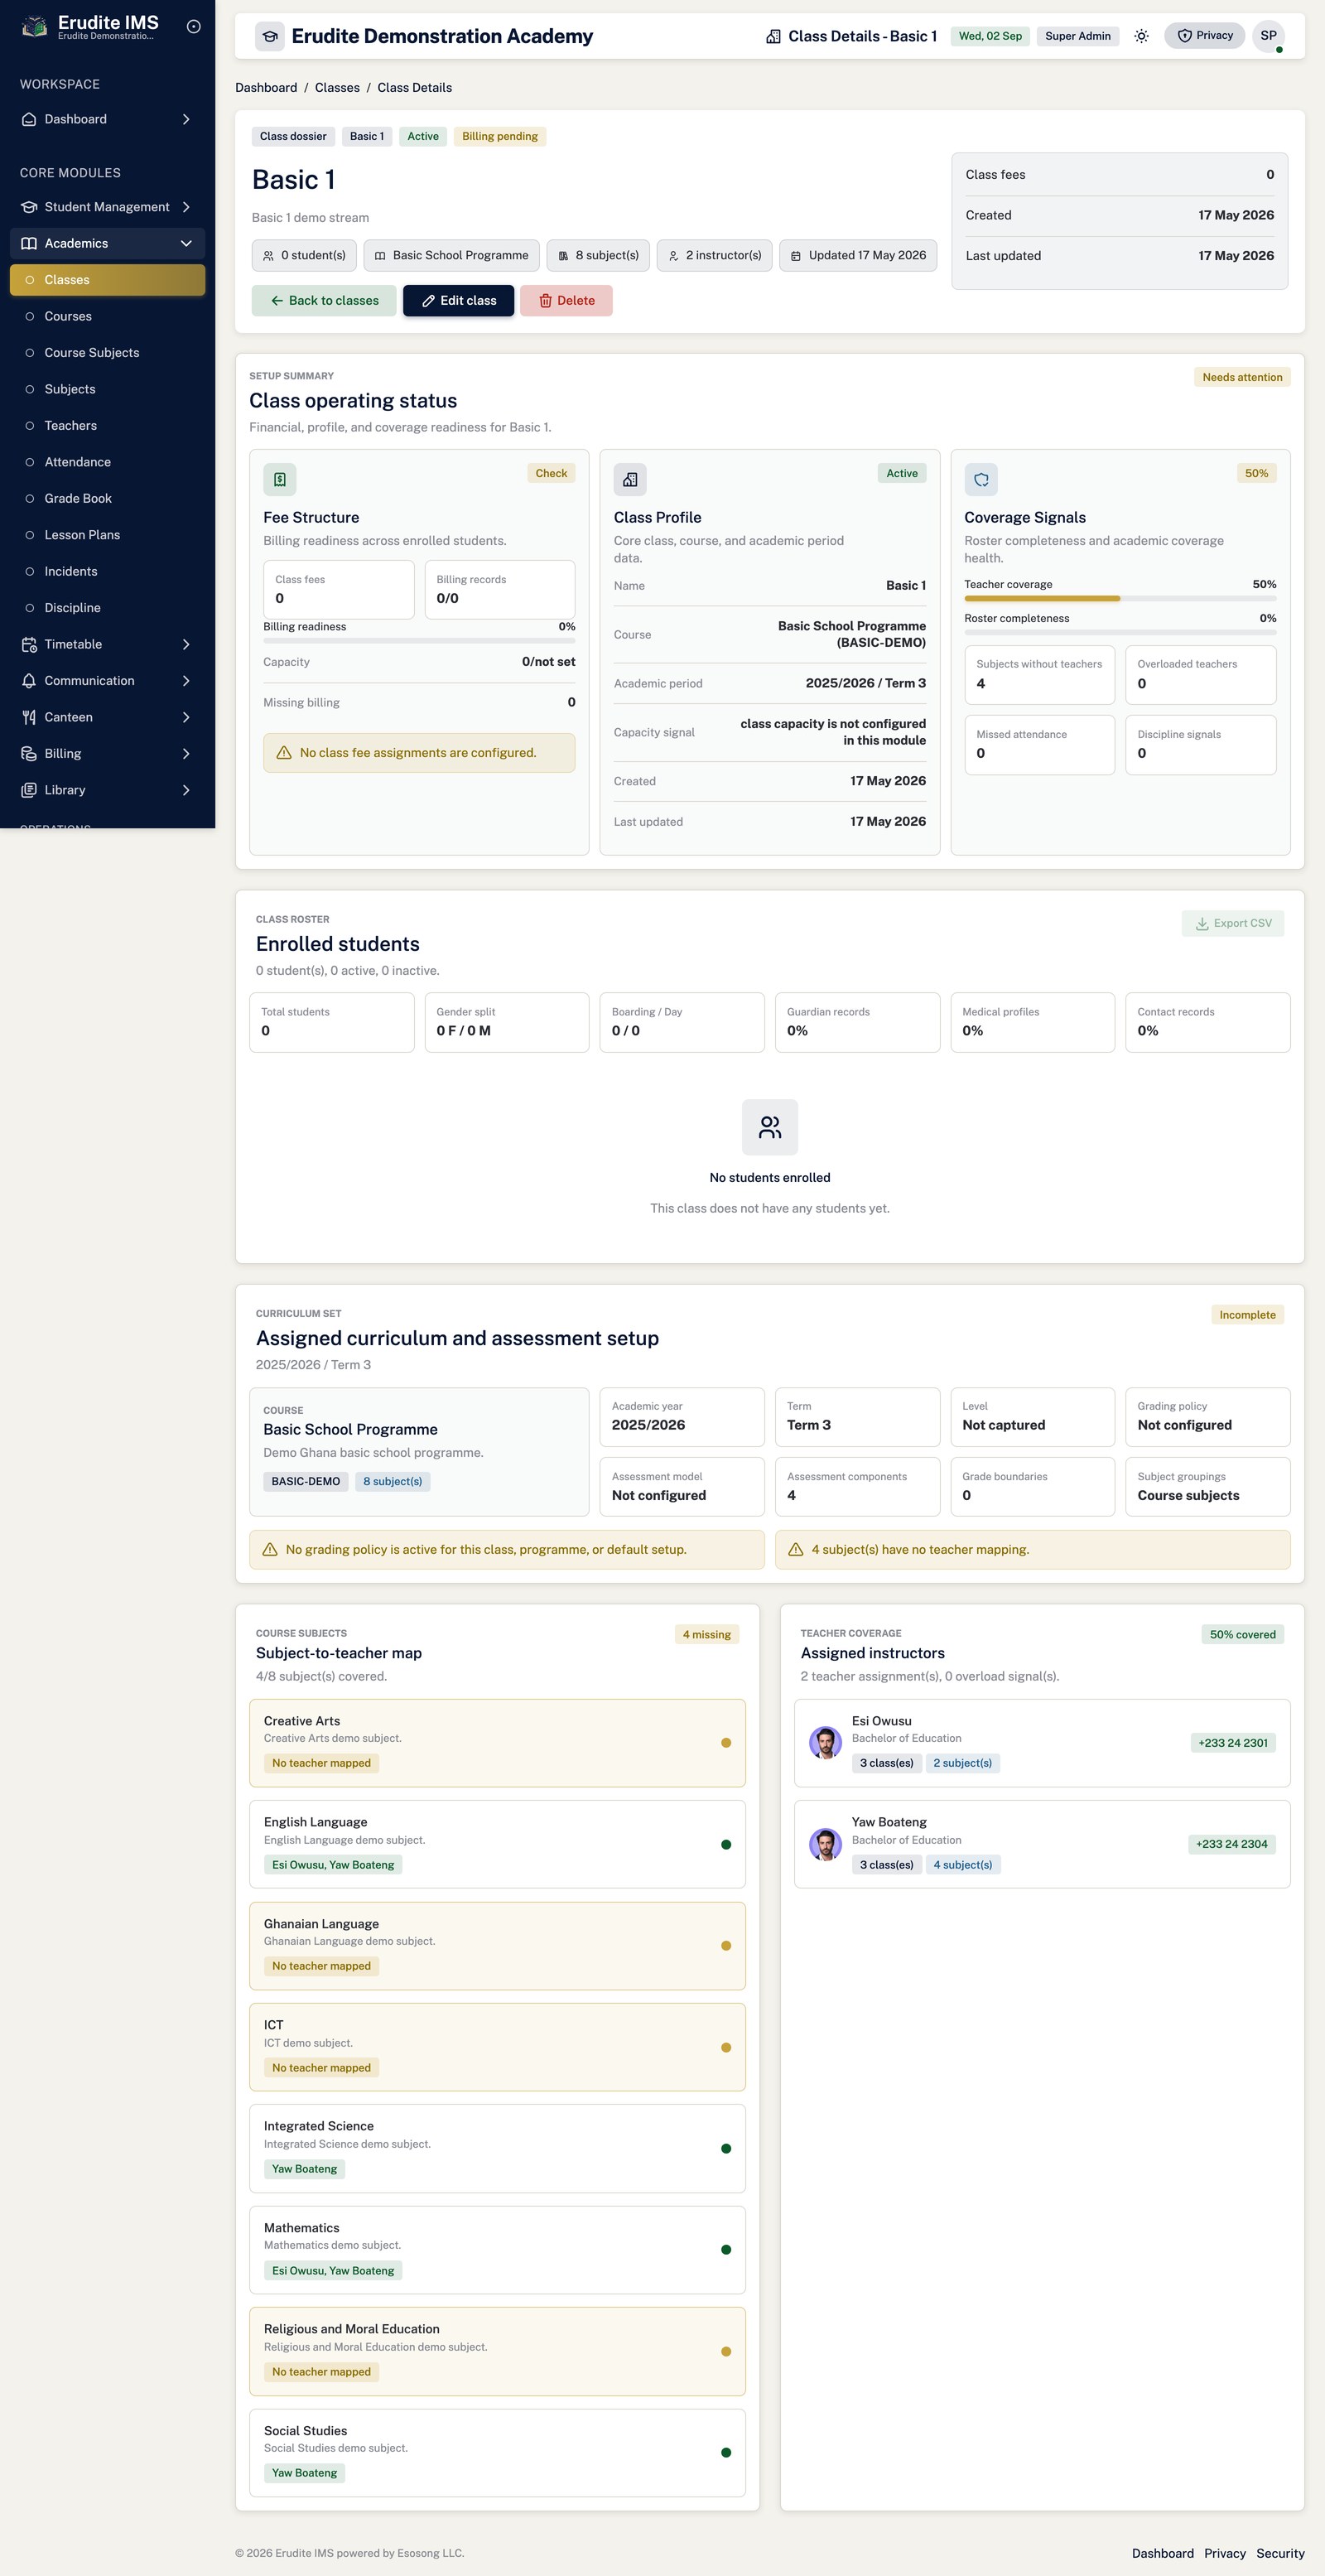The height and width of the screenshot is (2576, 1325).
Task: Click the sidebar collapse circle icon
Action: coord(194,27)
